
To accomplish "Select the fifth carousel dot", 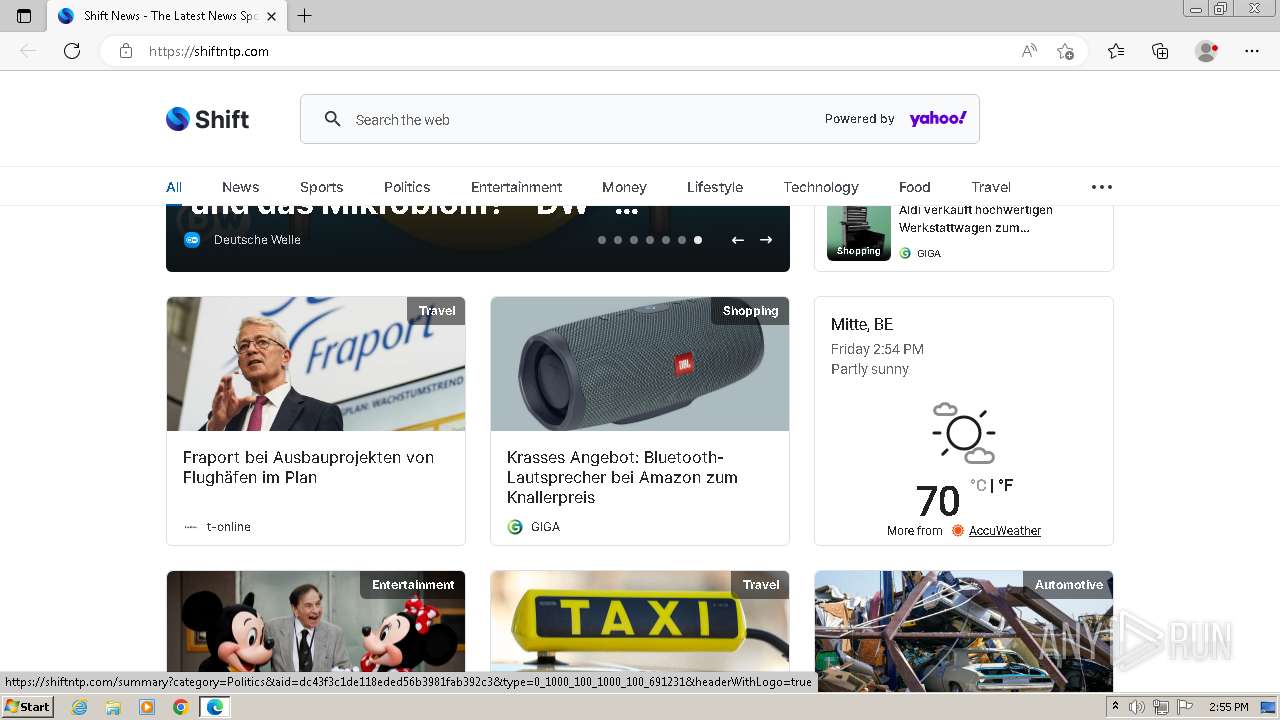I will point(666,240).
